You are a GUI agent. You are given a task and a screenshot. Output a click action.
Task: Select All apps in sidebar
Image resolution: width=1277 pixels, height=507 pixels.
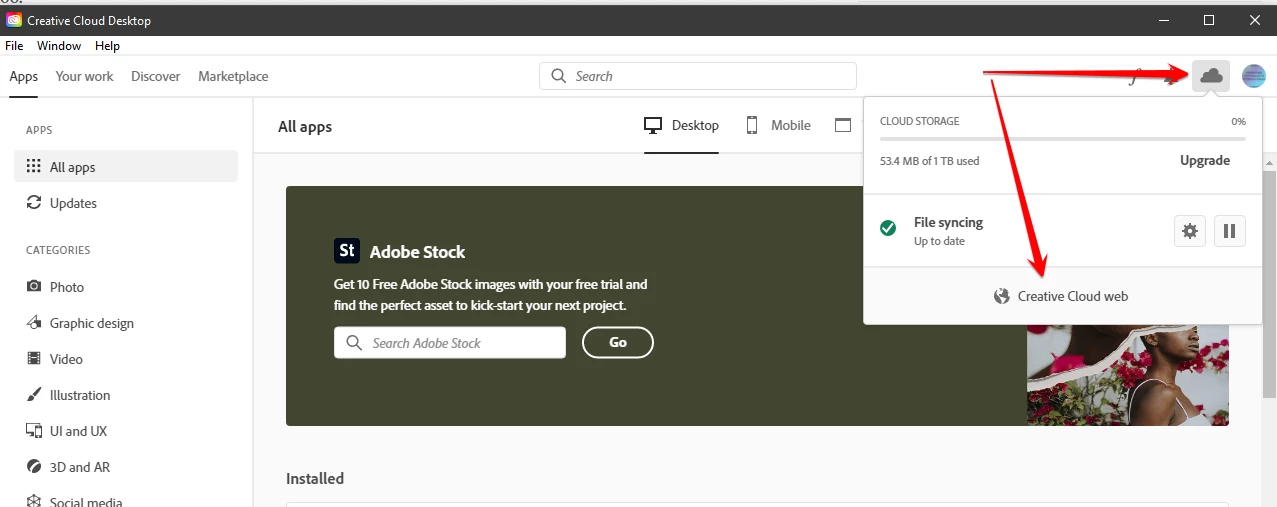pyautogui.click(x=126, y=167)
